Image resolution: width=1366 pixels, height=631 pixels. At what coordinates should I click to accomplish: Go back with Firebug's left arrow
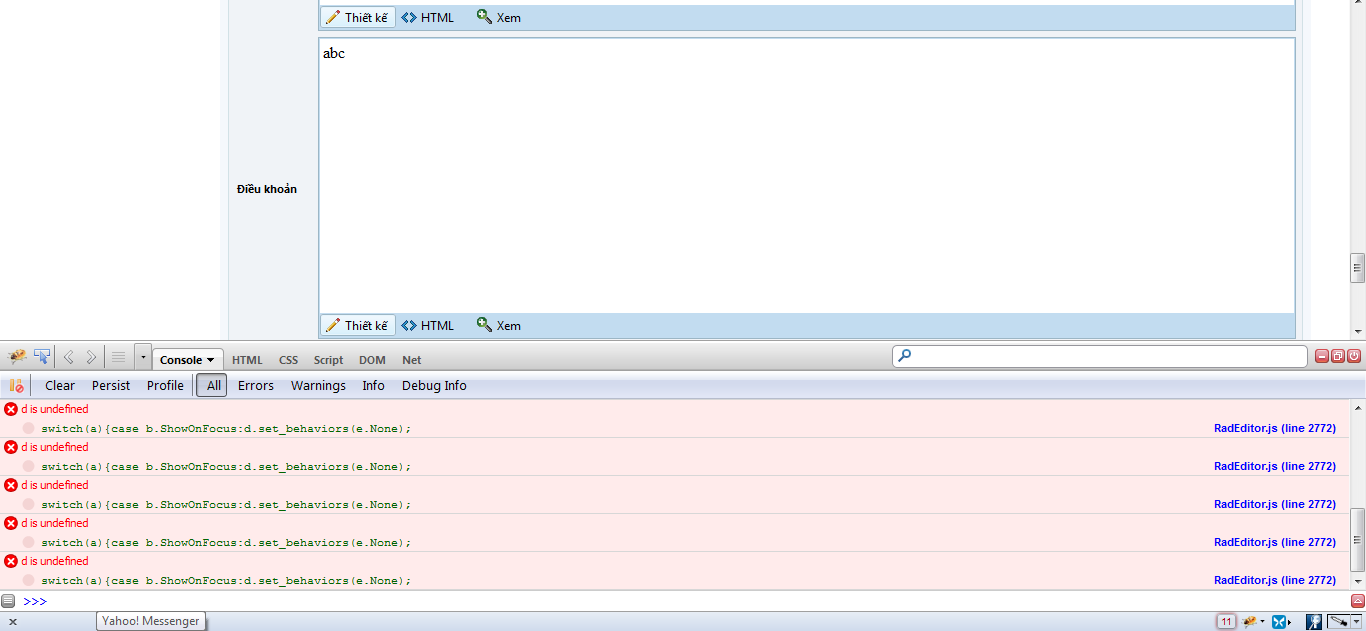69,357
